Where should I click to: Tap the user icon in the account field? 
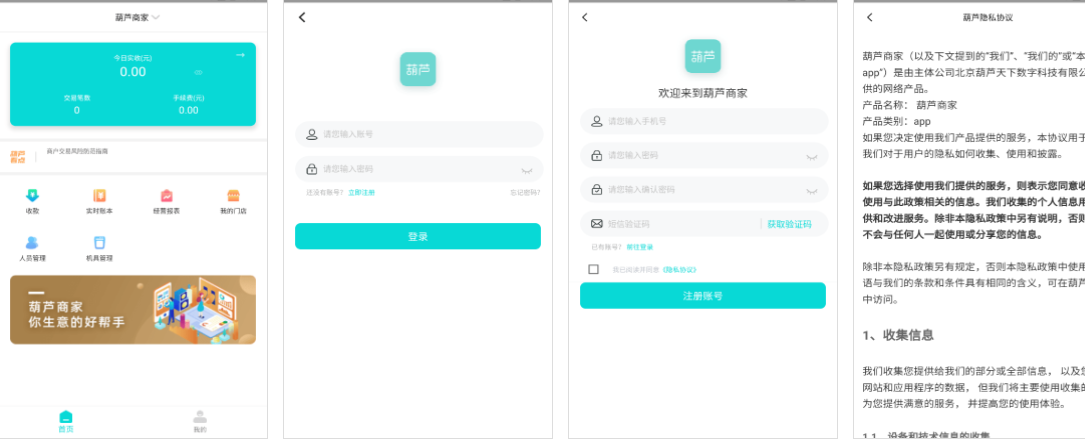click(x=312, y=135)
